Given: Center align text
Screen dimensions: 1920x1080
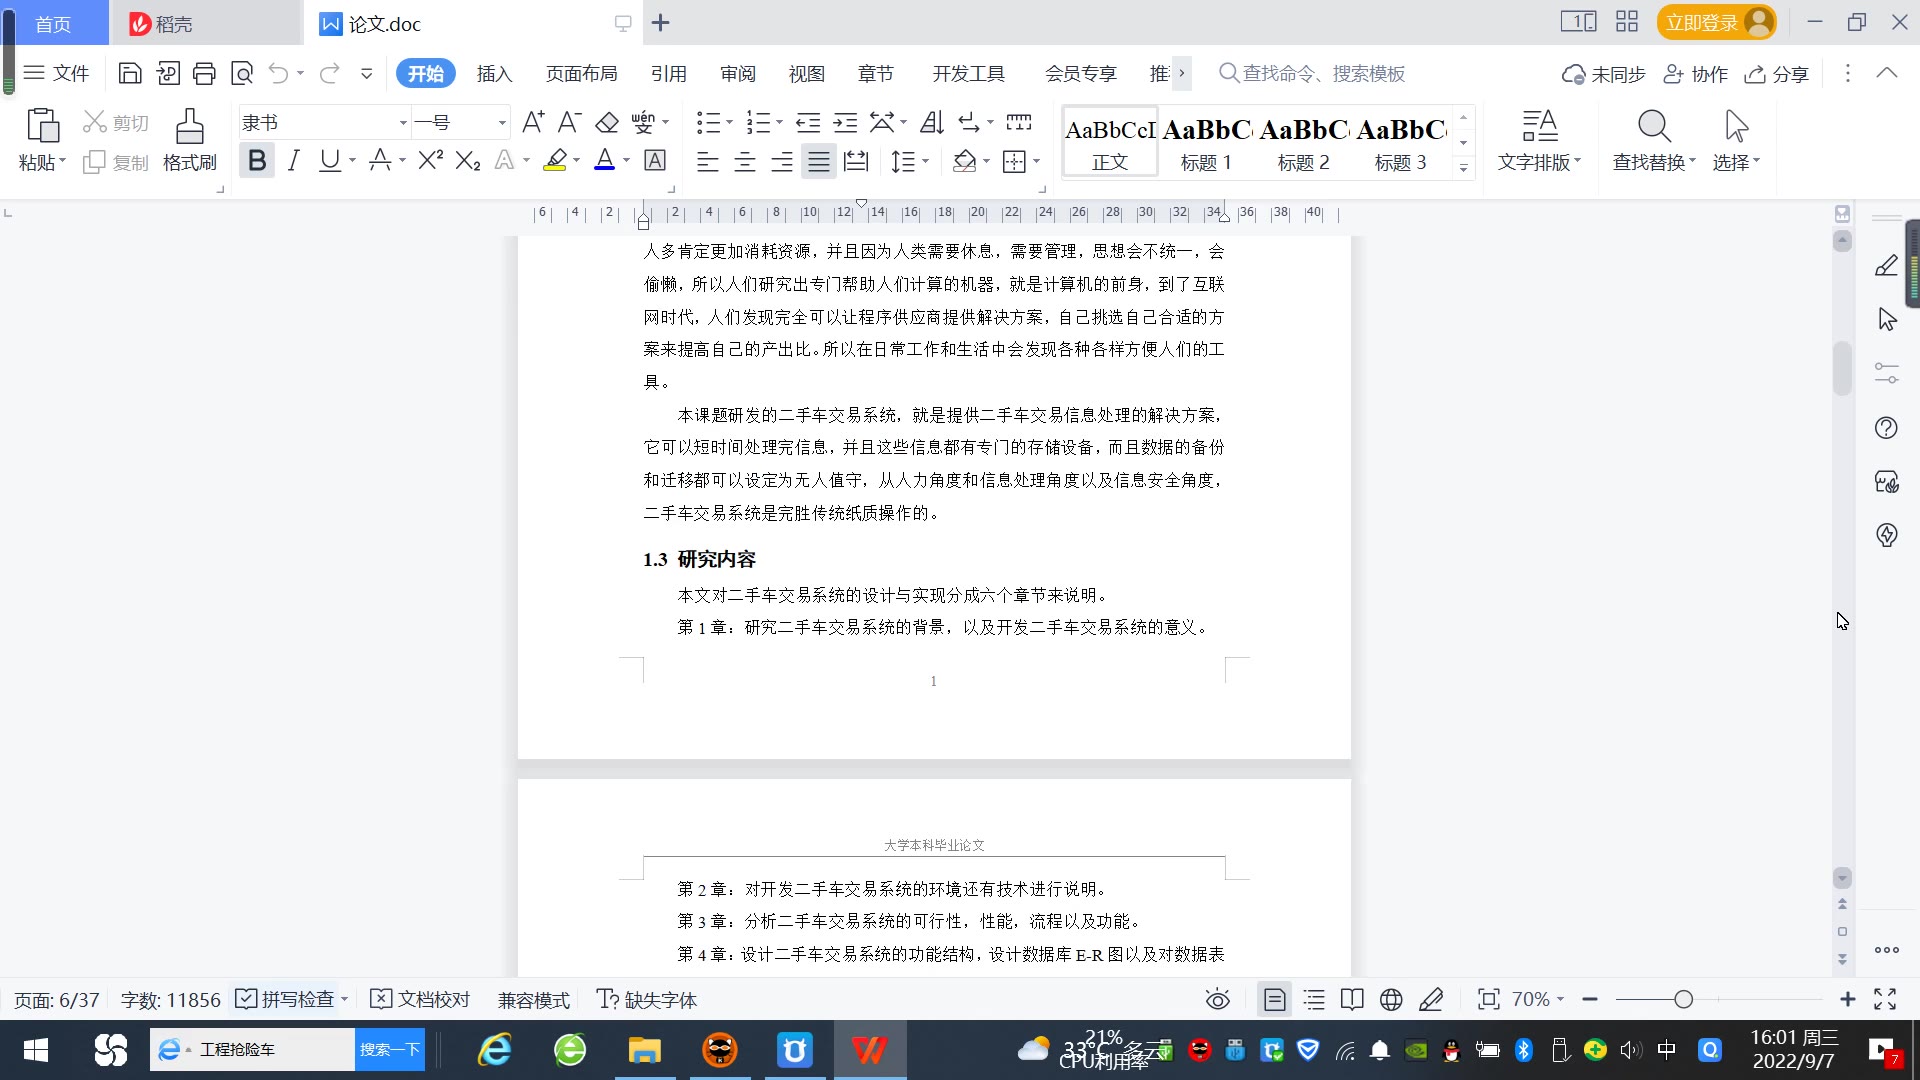Looking at the screenshot, I should [745, 161].
